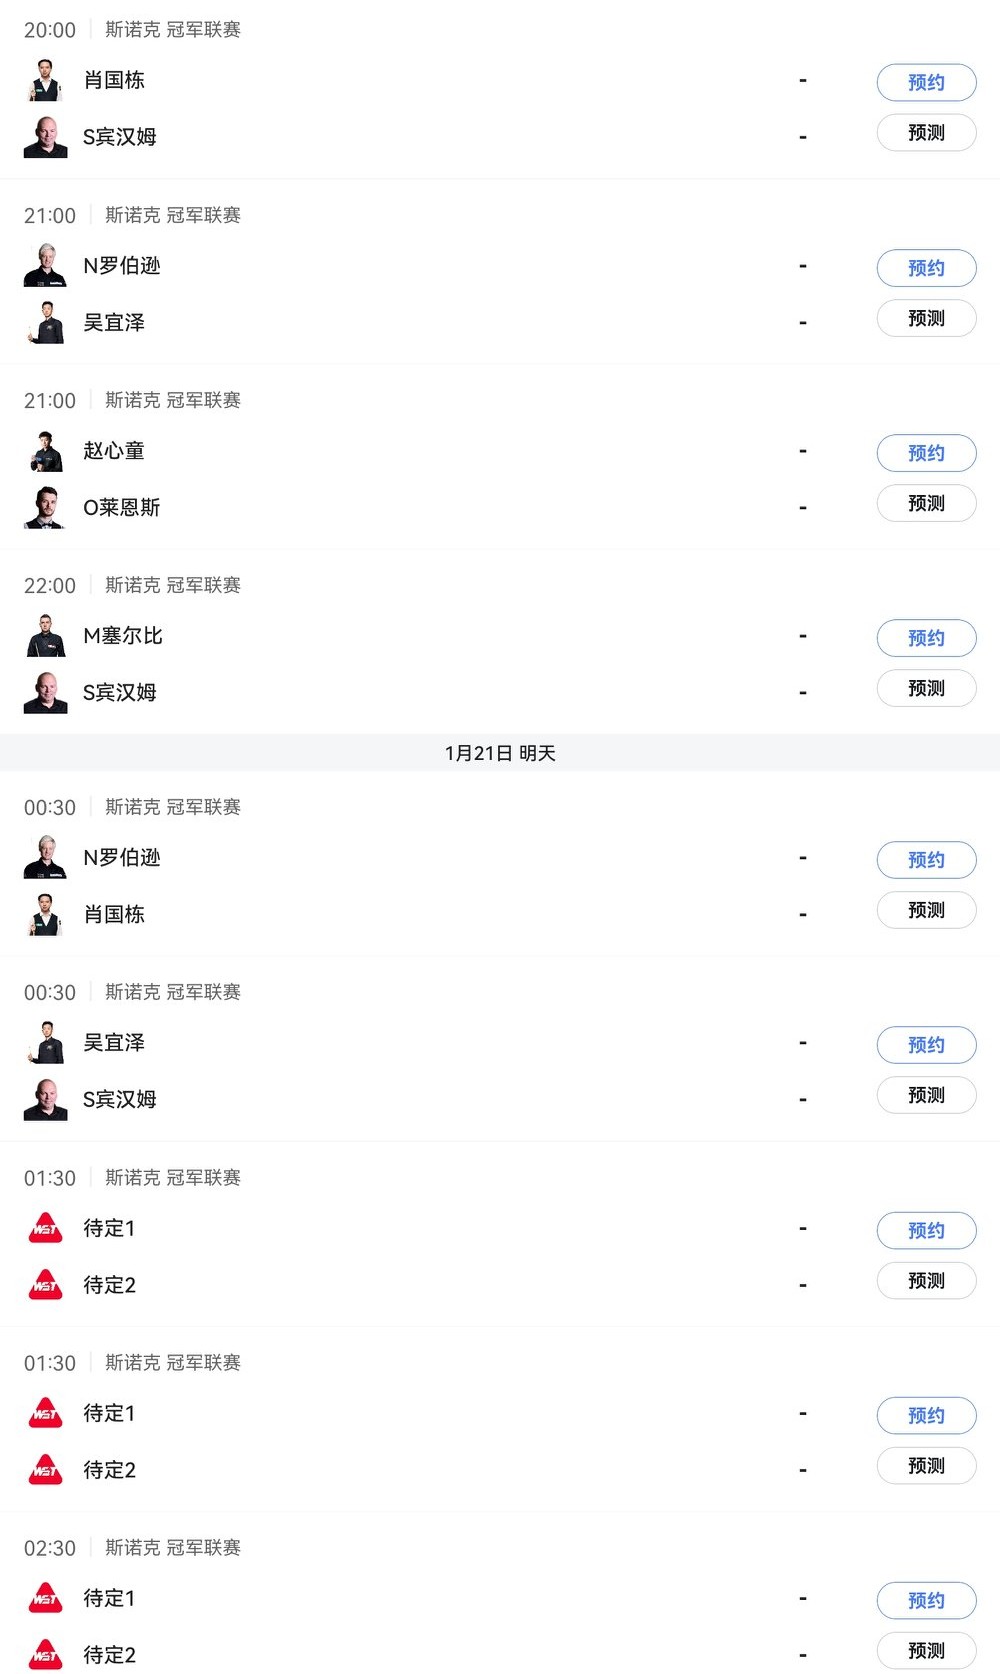The height and width of the screenshot is (1674, 1000).
Task: Open the 斯诺克 冠军联赛 label of the 22:00 match
Action: pos(173,585)
